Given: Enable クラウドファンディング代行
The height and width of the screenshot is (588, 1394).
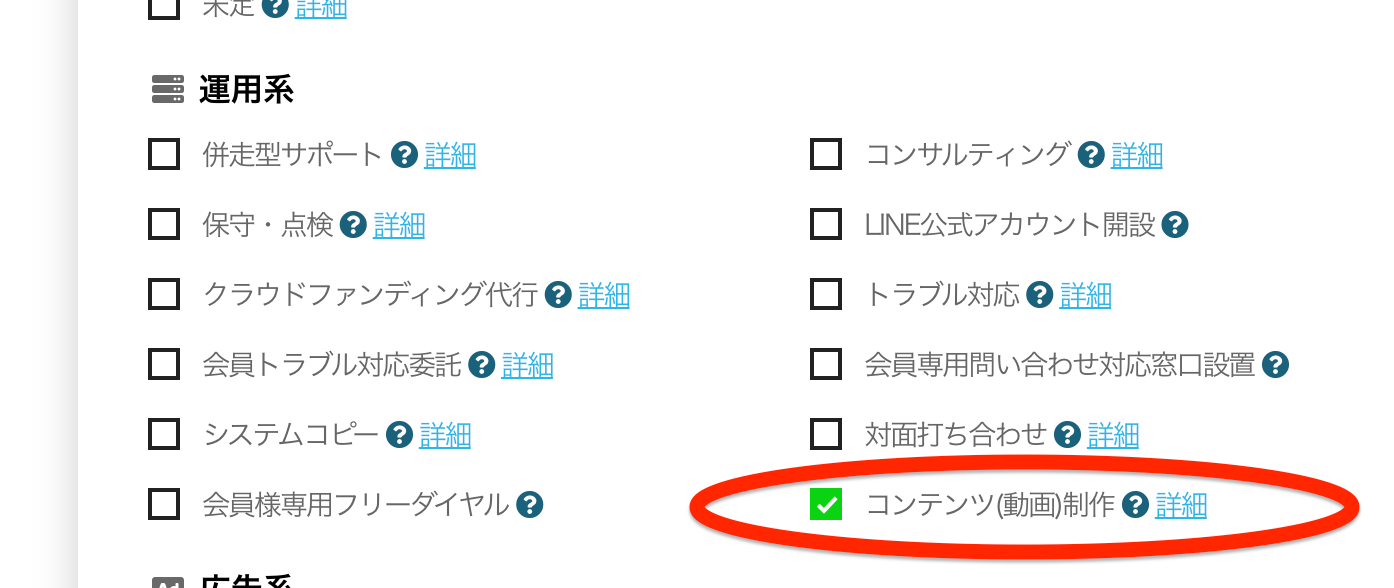Looking at the screenshot, I should 163,294.
